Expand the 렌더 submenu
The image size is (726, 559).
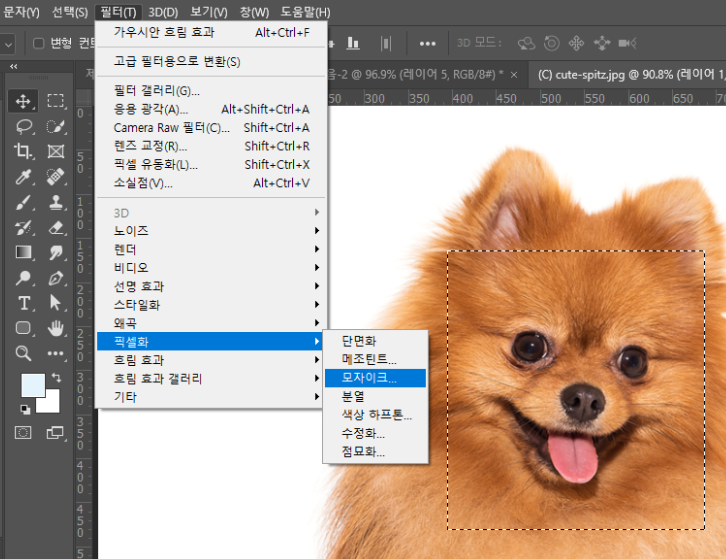[211, 249]
